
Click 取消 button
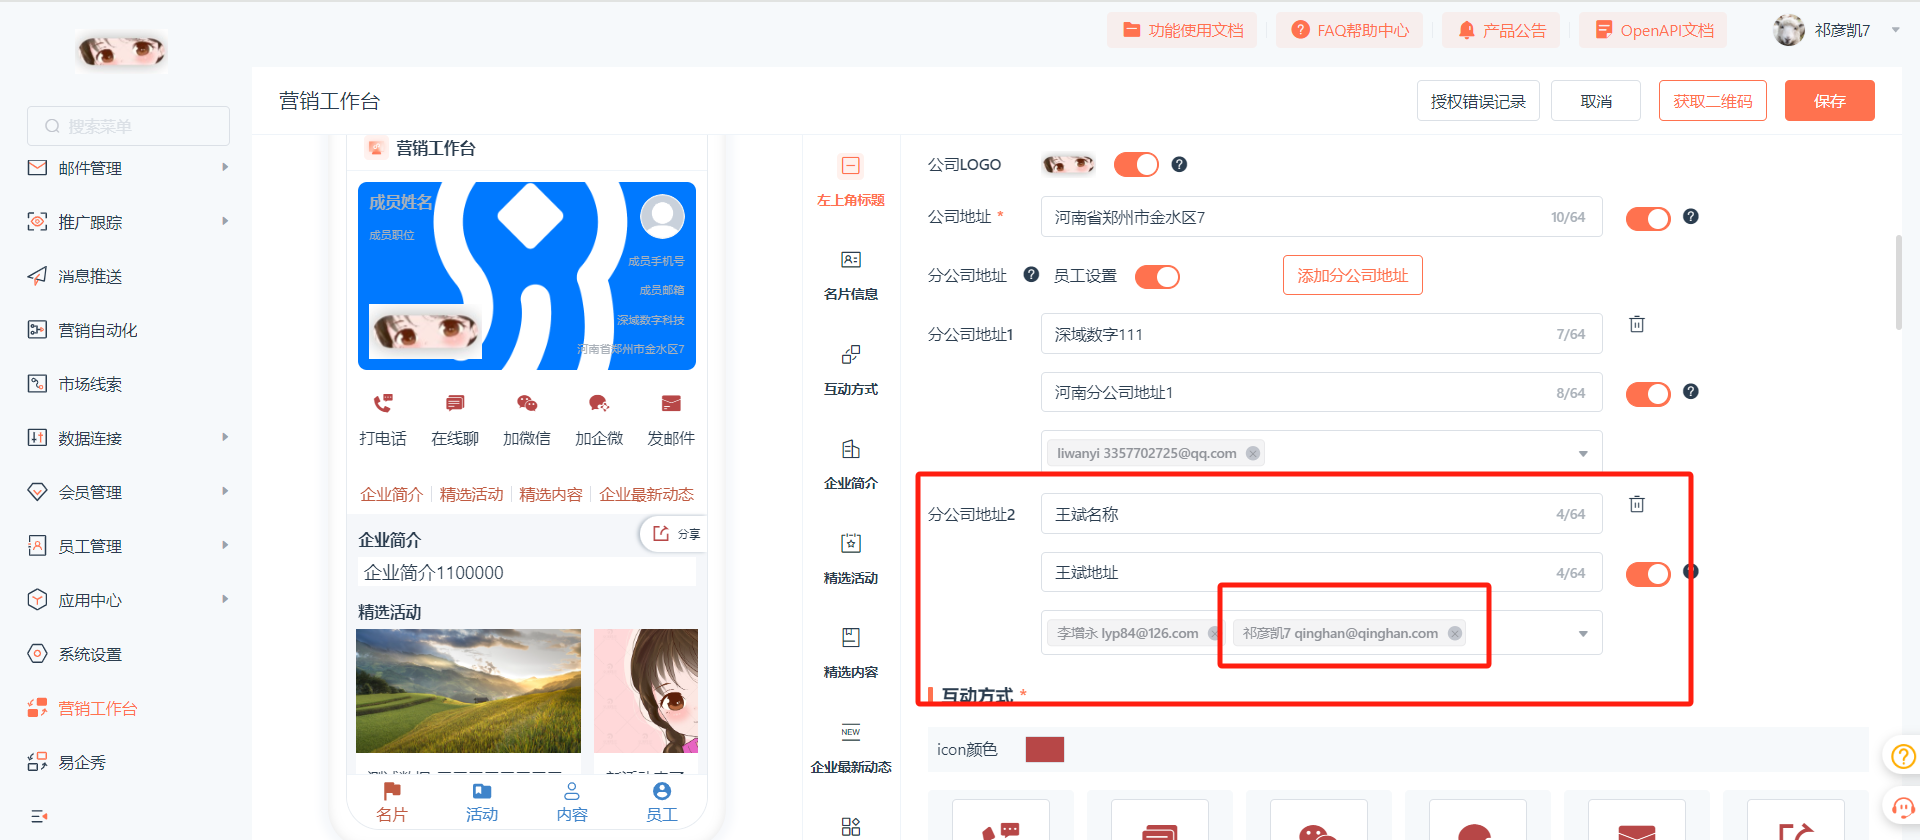(x=1596, y=101)
